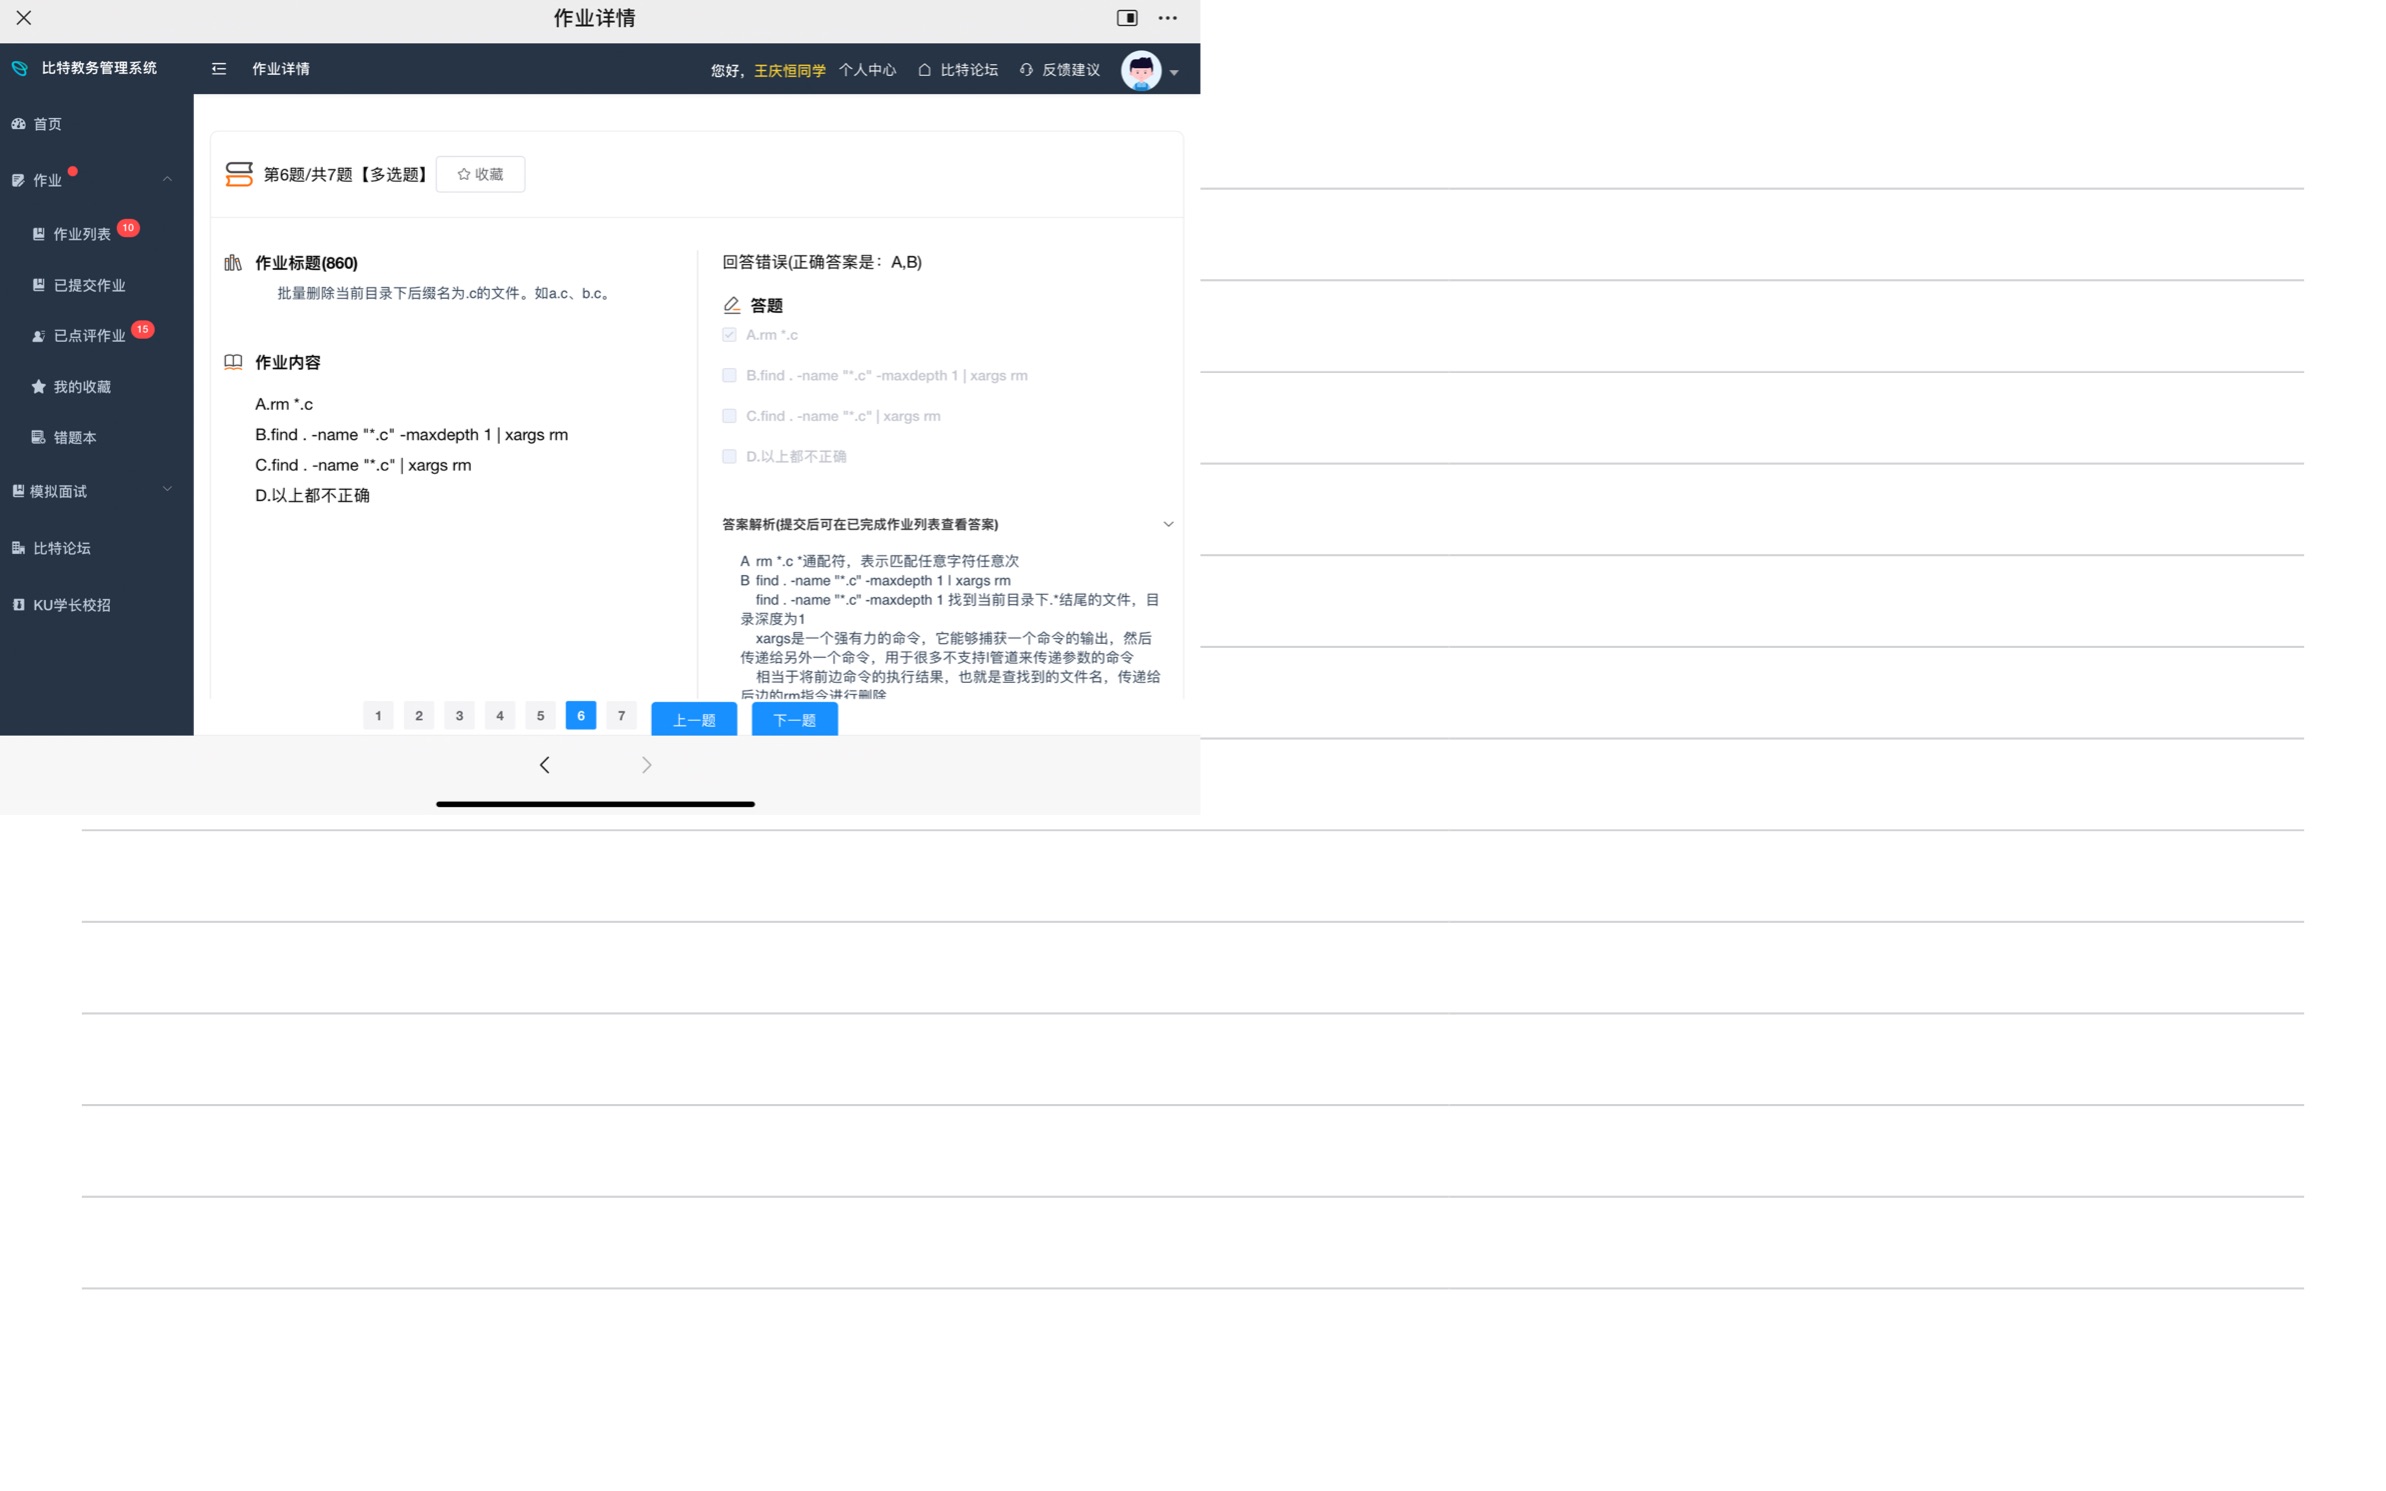Click the 比特论坛 home icon in the header
The height and width of the screenshot is (1491, 2386).
924,70
